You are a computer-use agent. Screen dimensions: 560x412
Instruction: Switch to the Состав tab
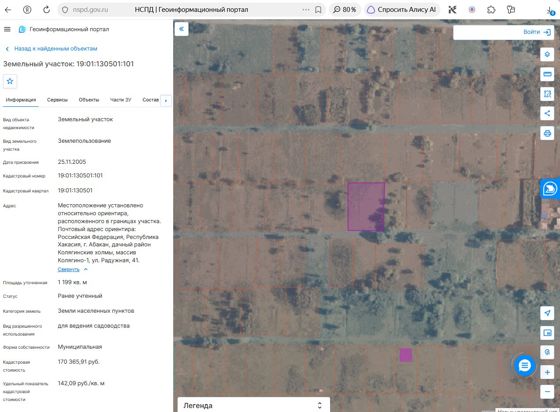point(150,100)
